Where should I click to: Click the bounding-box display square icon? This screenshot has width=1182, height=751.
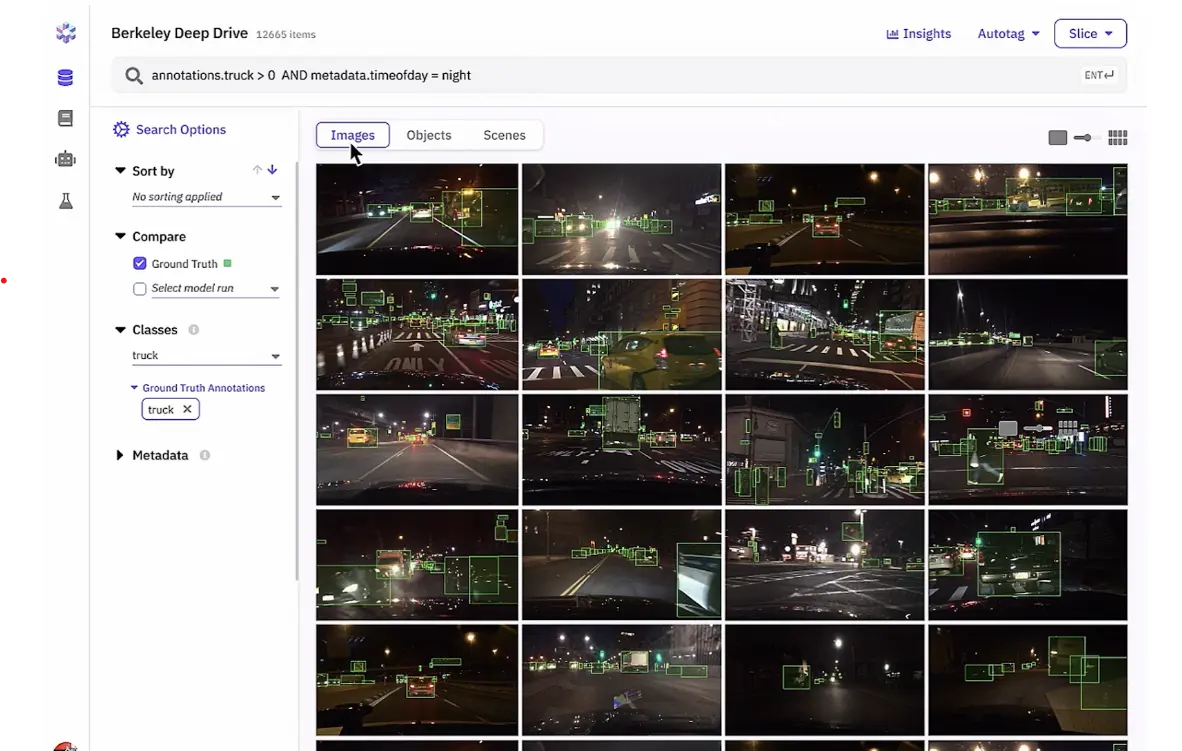pyautogui.click(x=1057, y=137)
